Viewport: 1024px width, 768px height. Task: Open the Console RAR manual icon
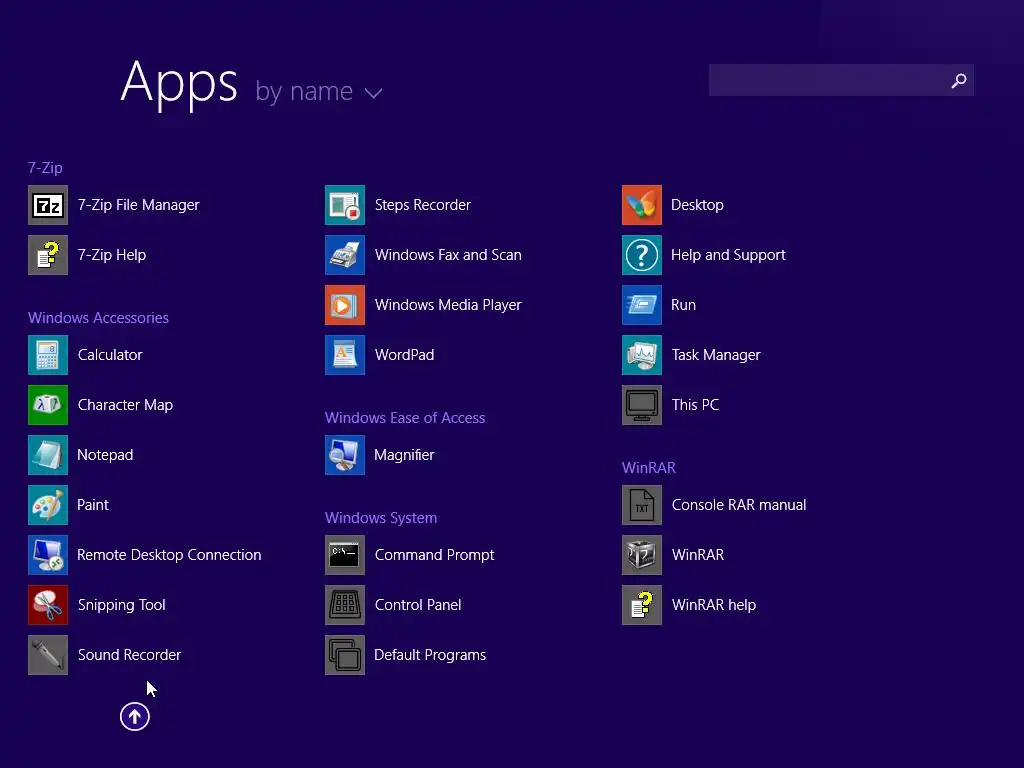point(642,505)
